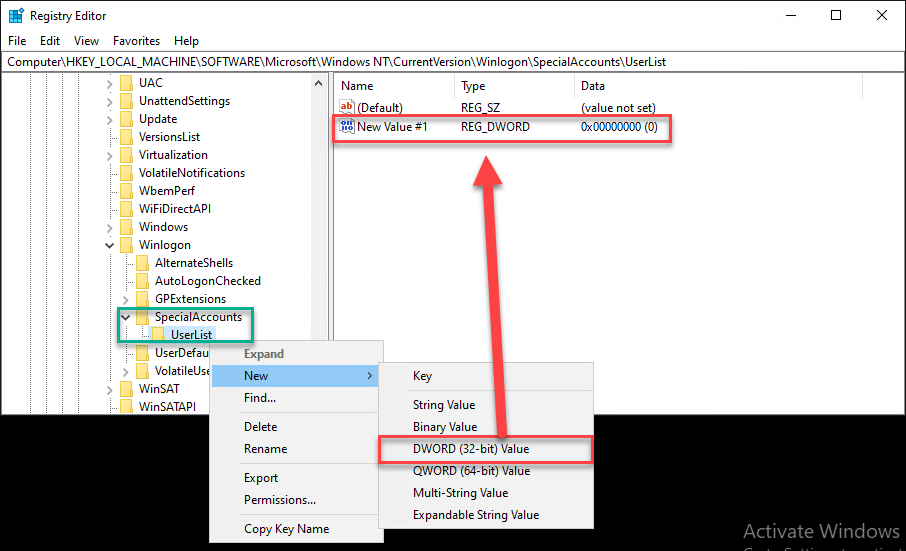Expand the GPExtensions tree node
The width and height of the screenshot is (906, 551).
tap(125, 299)
